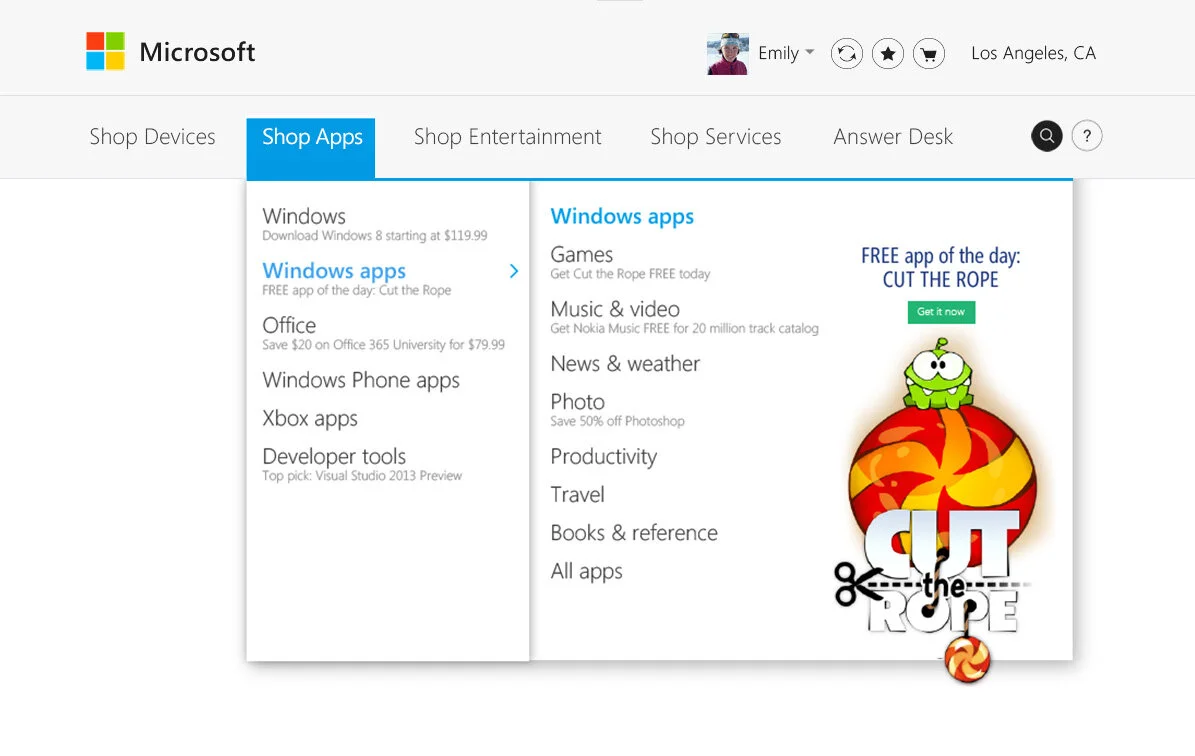Open the Shop Devices menu

(x=152, y=136)
